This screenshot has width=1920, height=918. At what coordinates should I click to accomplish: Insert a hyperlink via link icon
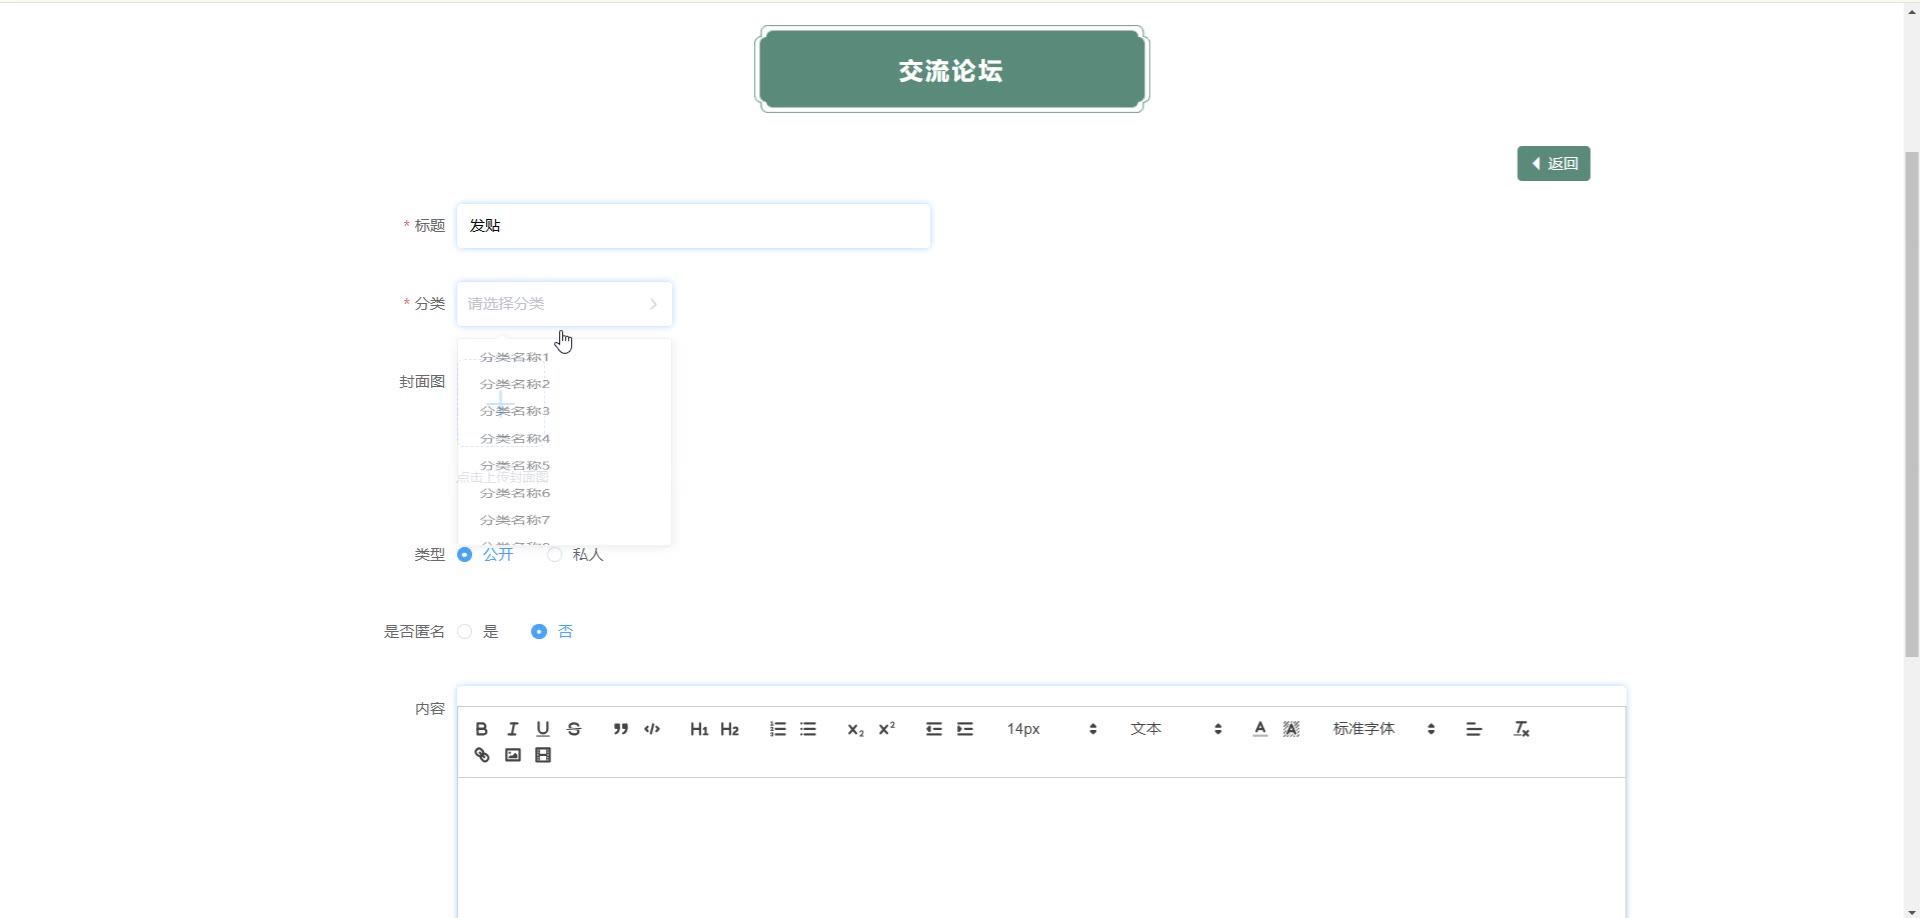pyautogui.click(x=481, y=755)
